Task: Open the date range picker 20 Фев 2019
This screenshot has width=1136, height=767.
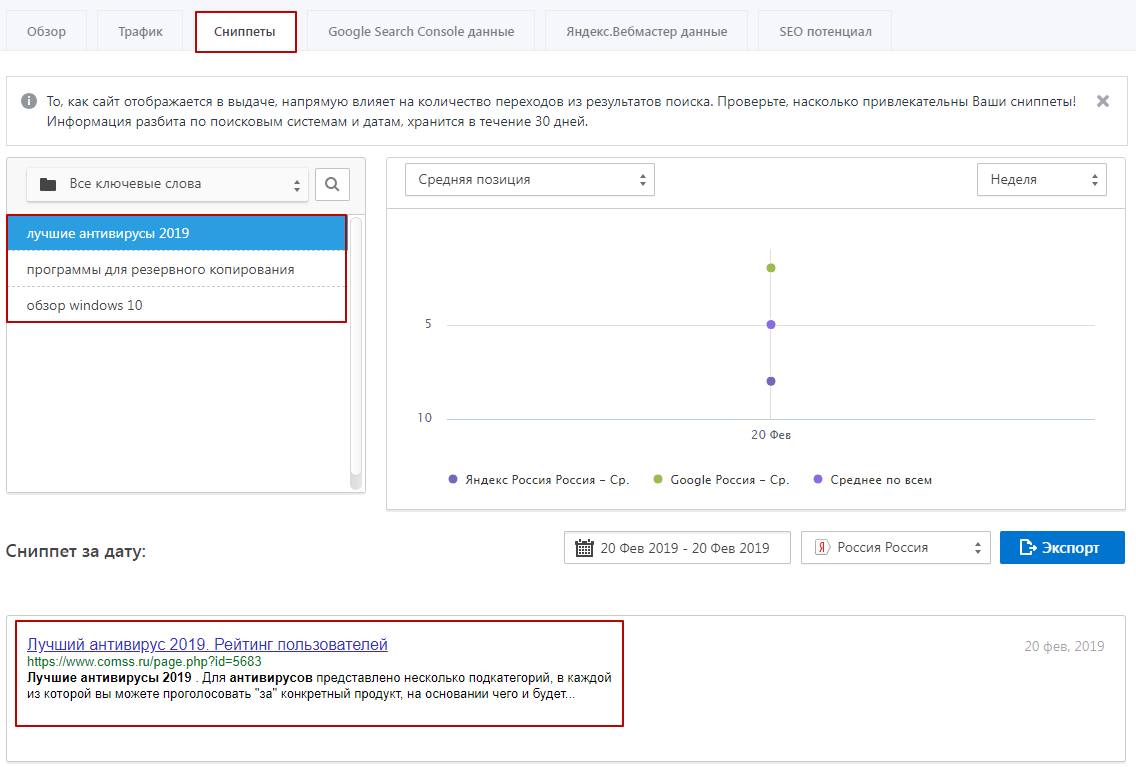Action: [x=677, y=548]
